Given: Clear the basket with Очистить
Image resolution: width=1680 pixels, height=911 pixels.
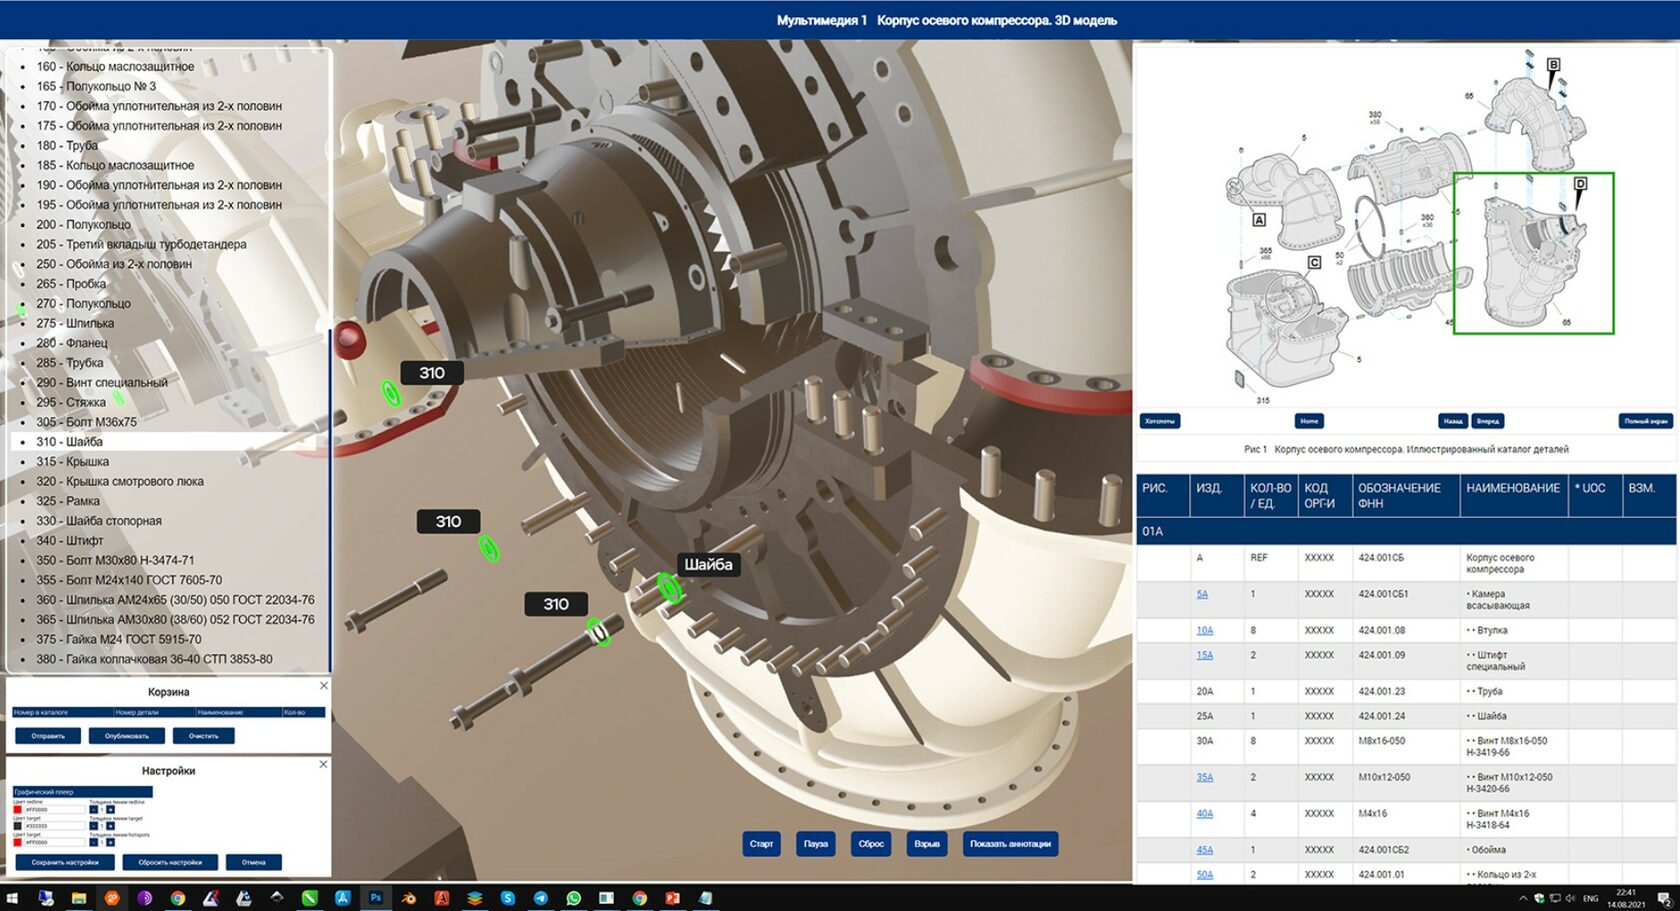Looking at the screenshot, I should point(203,736).
